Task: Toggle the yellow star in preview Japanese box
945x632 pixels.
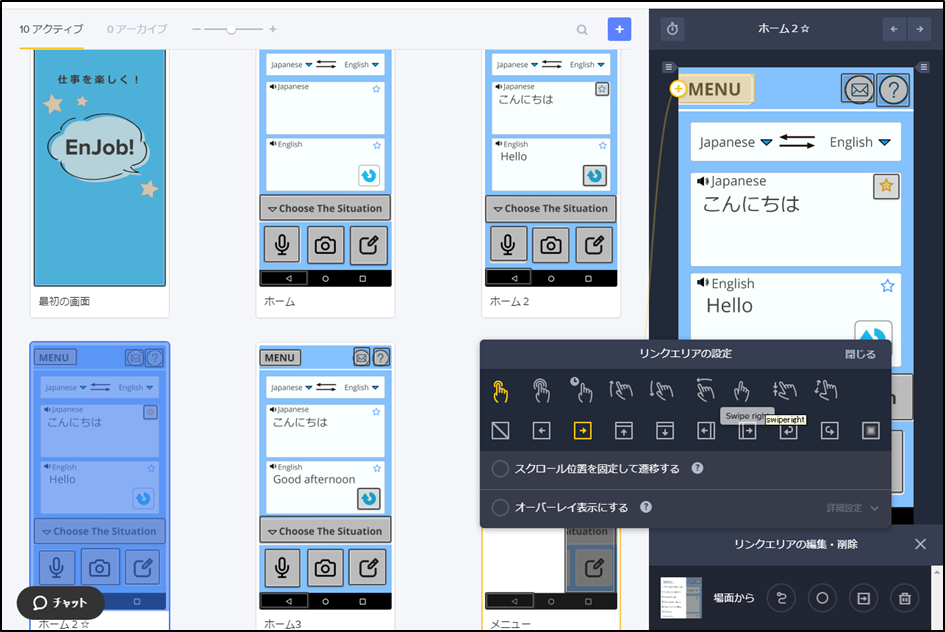Action: coord(886,186)
